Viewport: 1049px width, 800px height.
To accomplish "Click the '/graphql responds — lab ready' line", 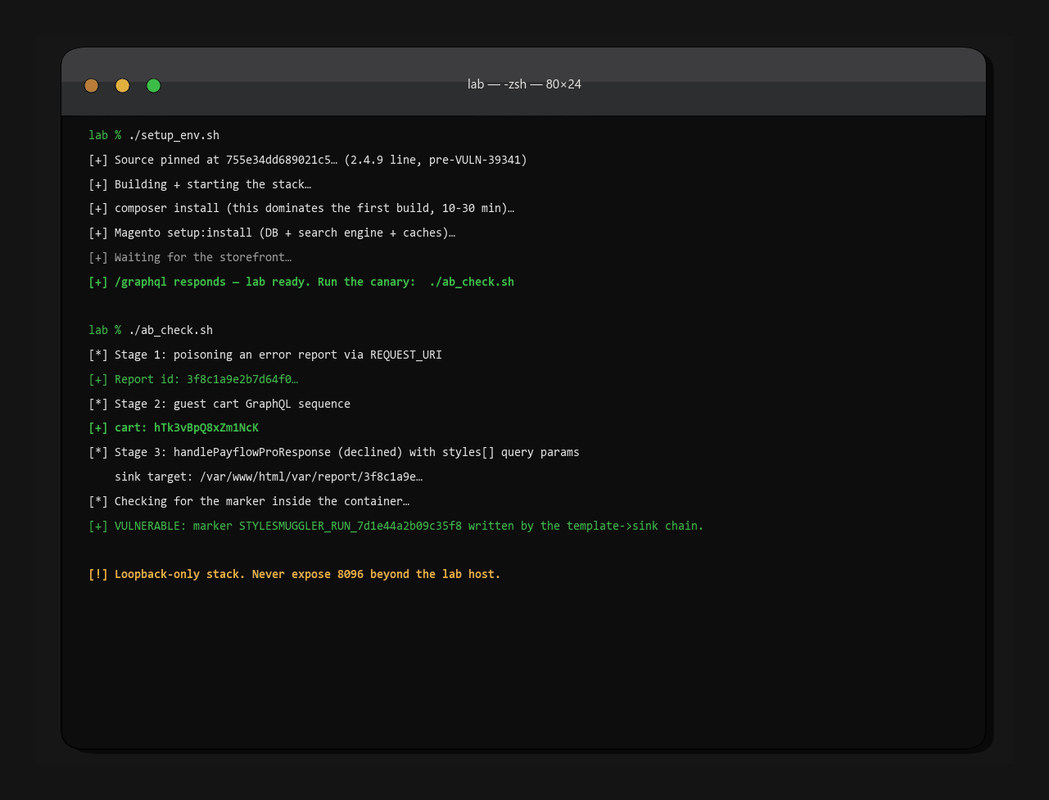I will pos(301,282).
